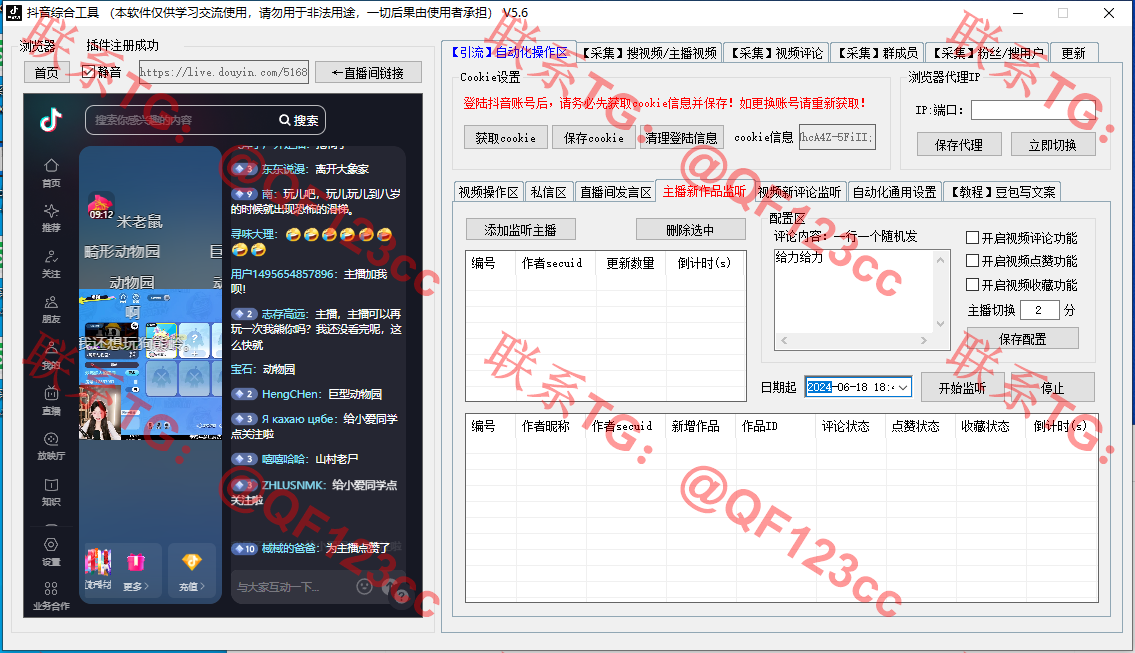Click the 保存代理 button
Screen dimensions: 1135x653
click(959, 145)
